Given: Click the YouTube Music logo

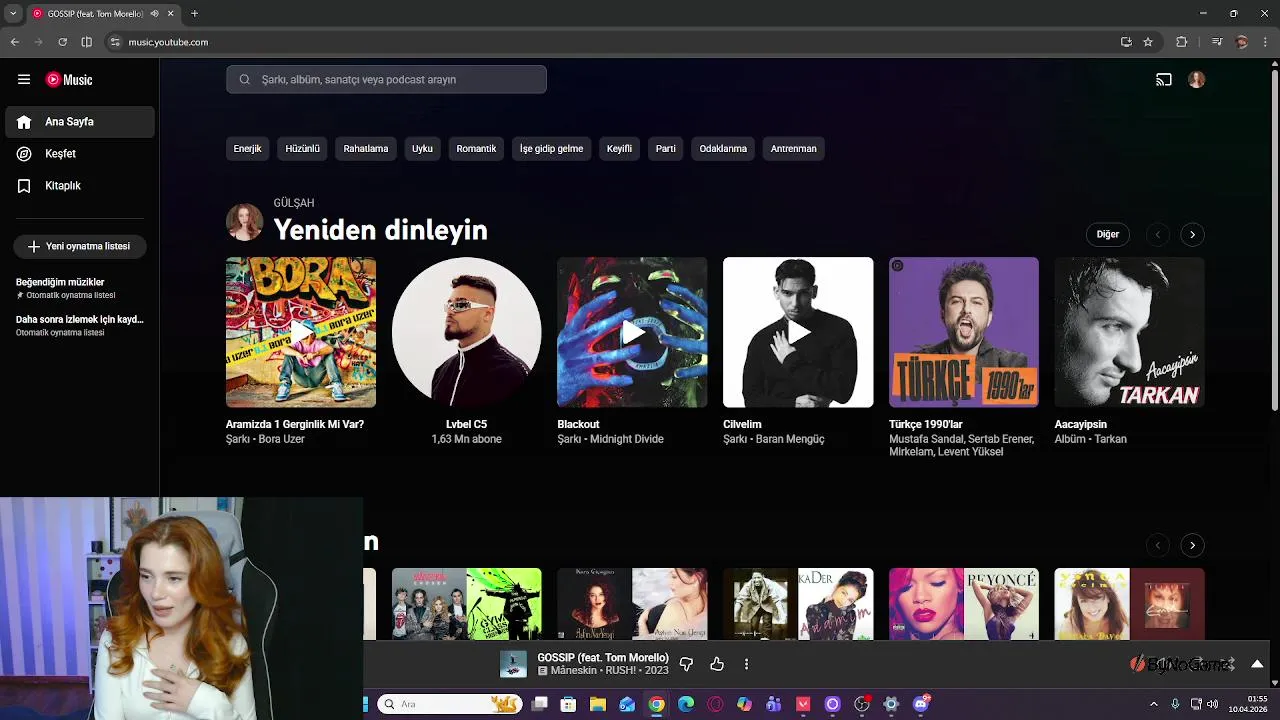Looking at the screenshot, I should [69, 80].
